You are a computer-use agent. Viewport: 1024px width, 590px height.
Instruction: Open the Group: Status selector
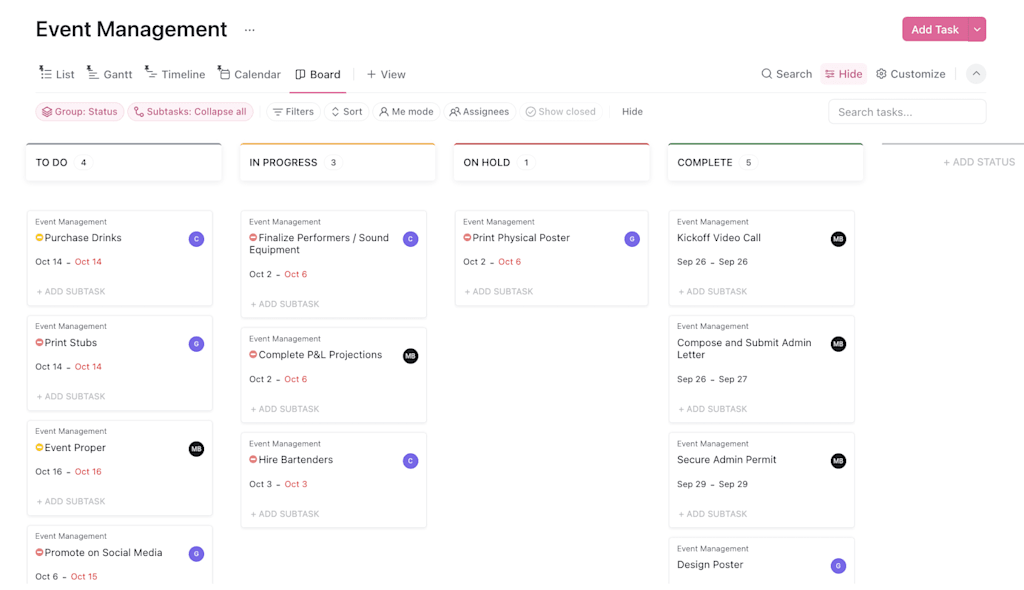coord(80,112)
